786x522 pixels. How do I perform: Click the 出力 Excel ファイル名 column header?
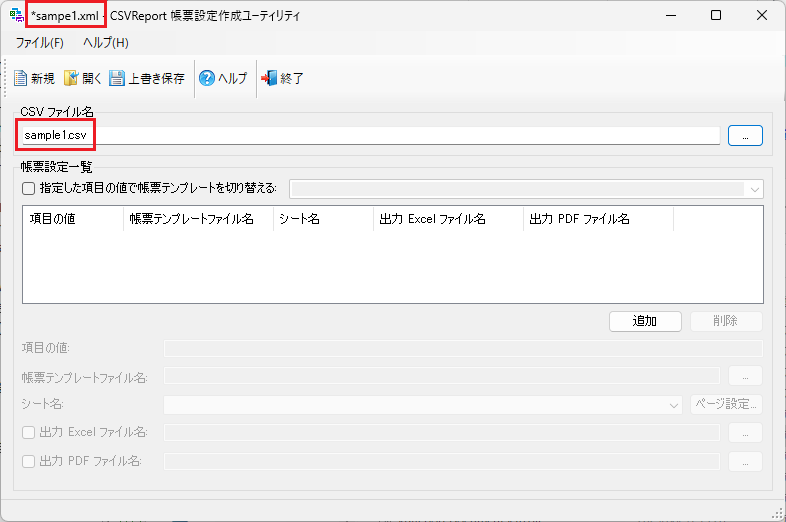448,219
